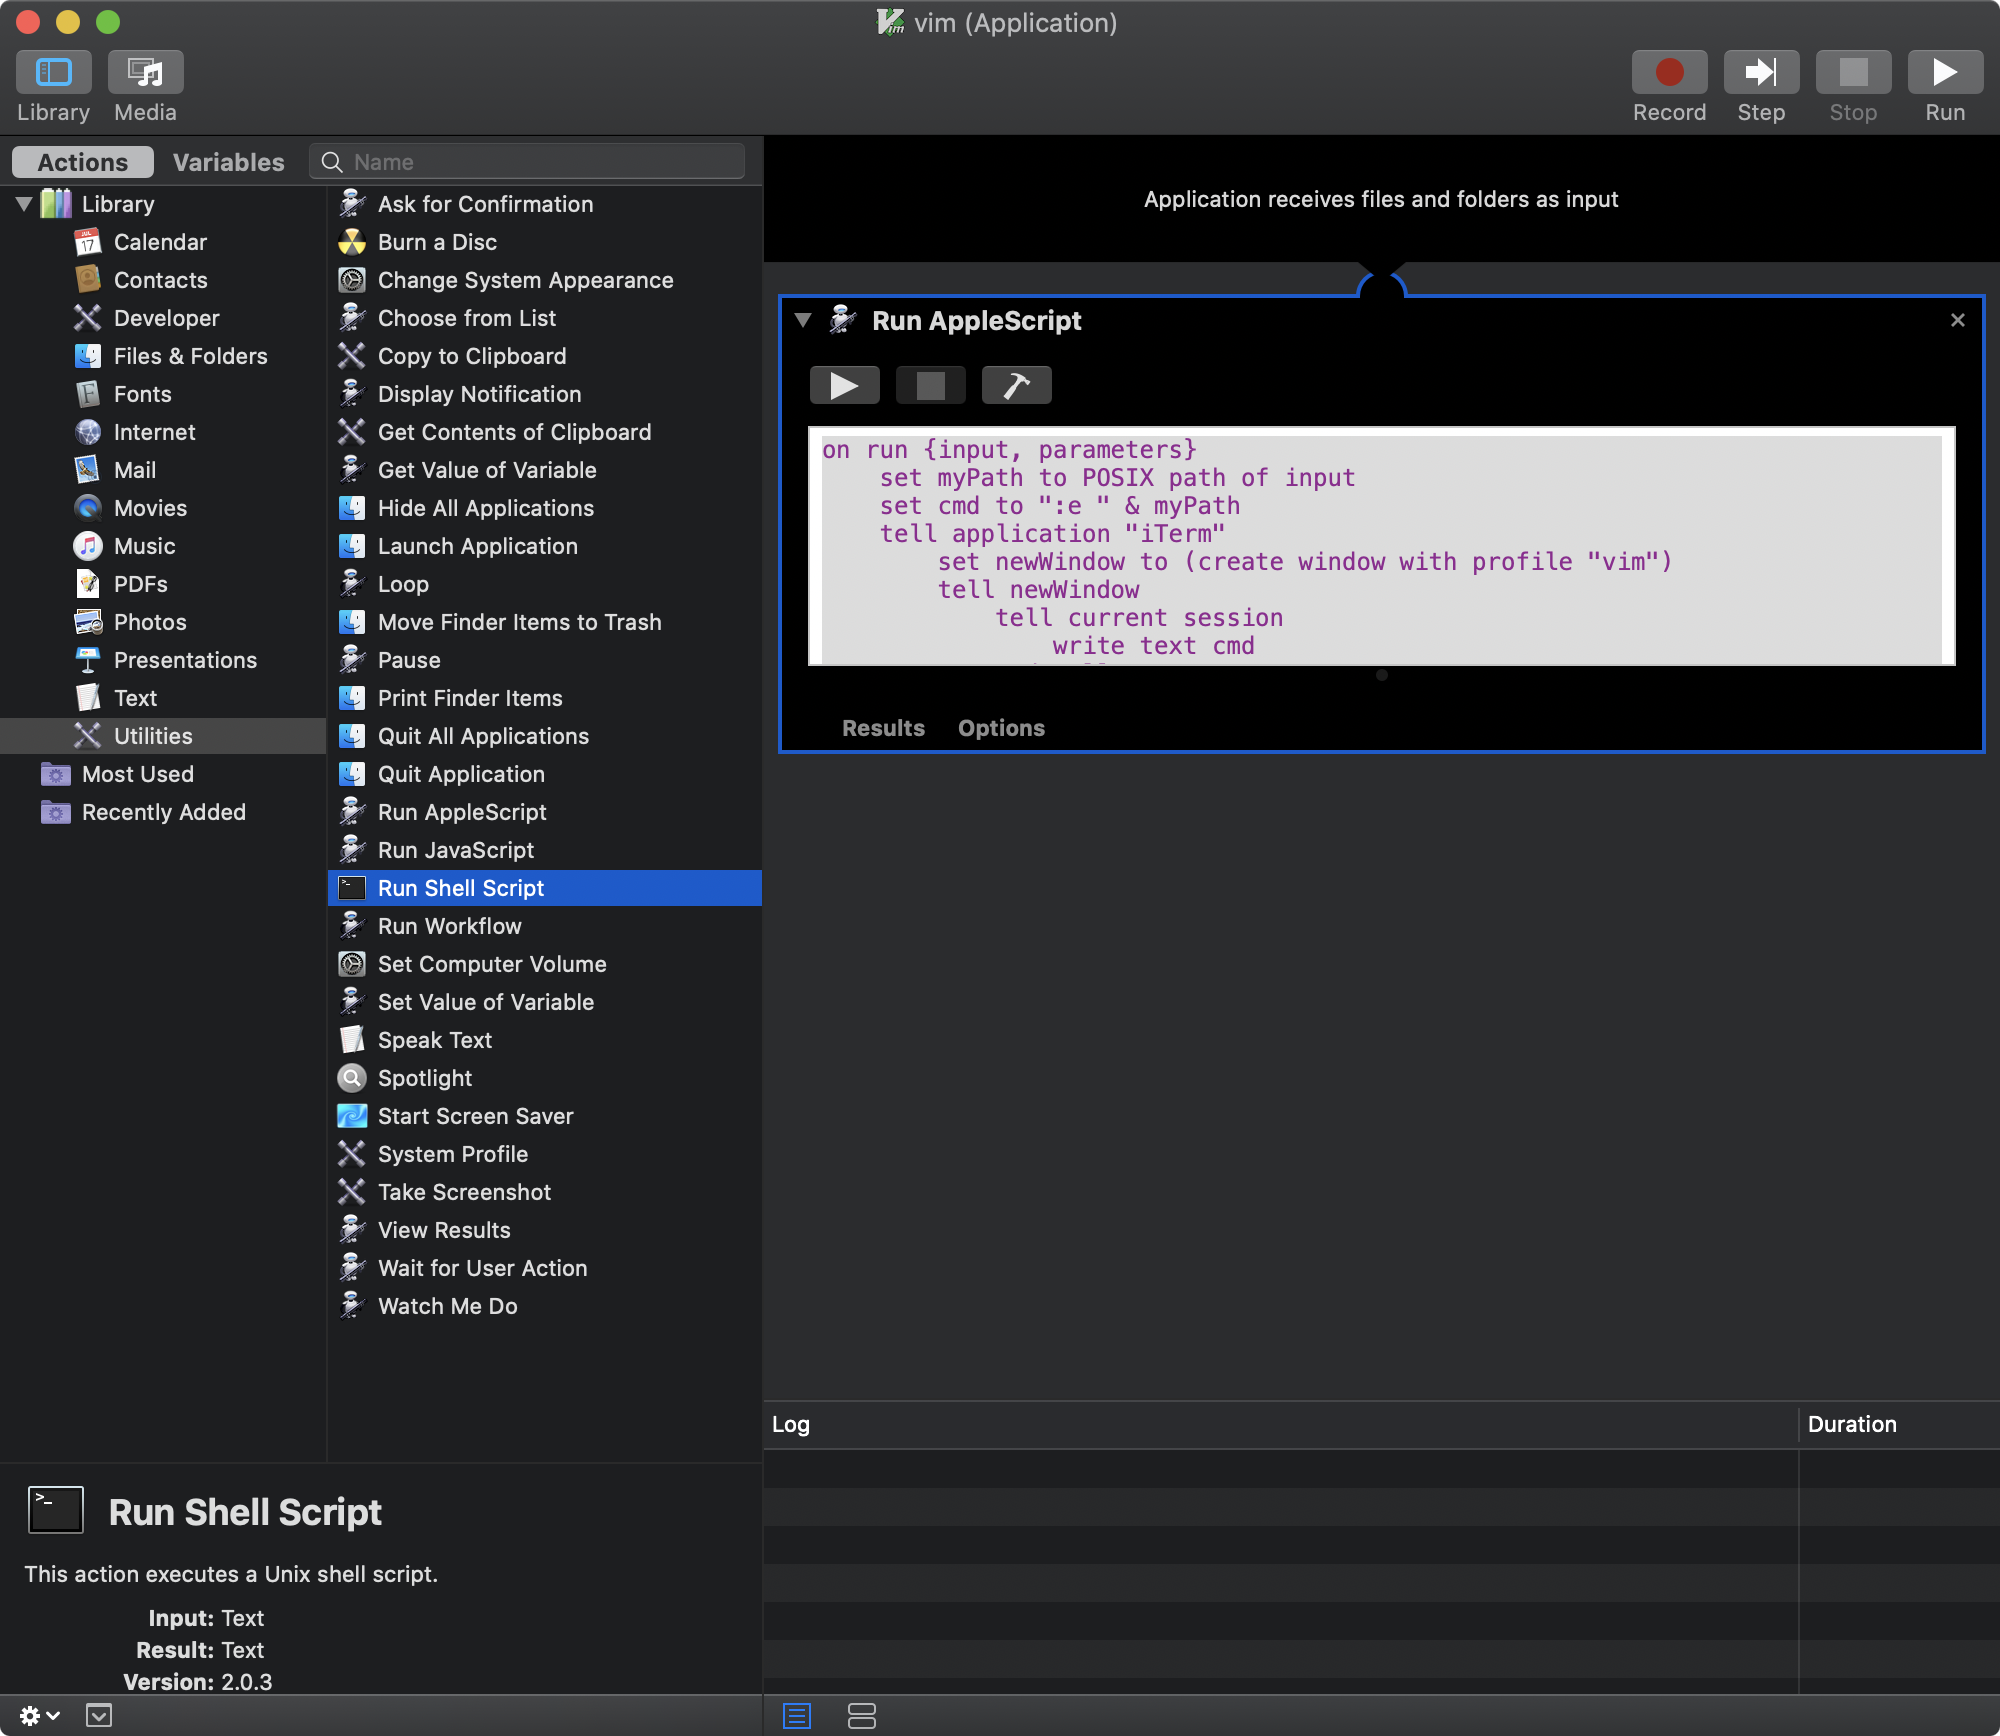Select the Loop action

[545, 584]
